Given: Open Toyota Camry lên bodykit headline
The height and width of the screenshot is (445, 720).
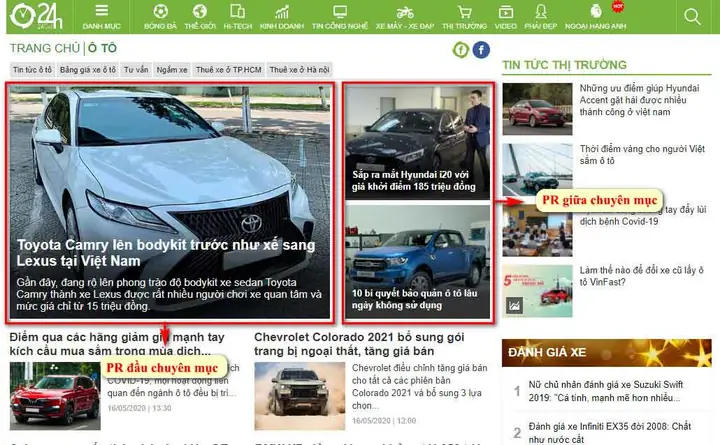Looking at the screenshot, I should 166,253.
